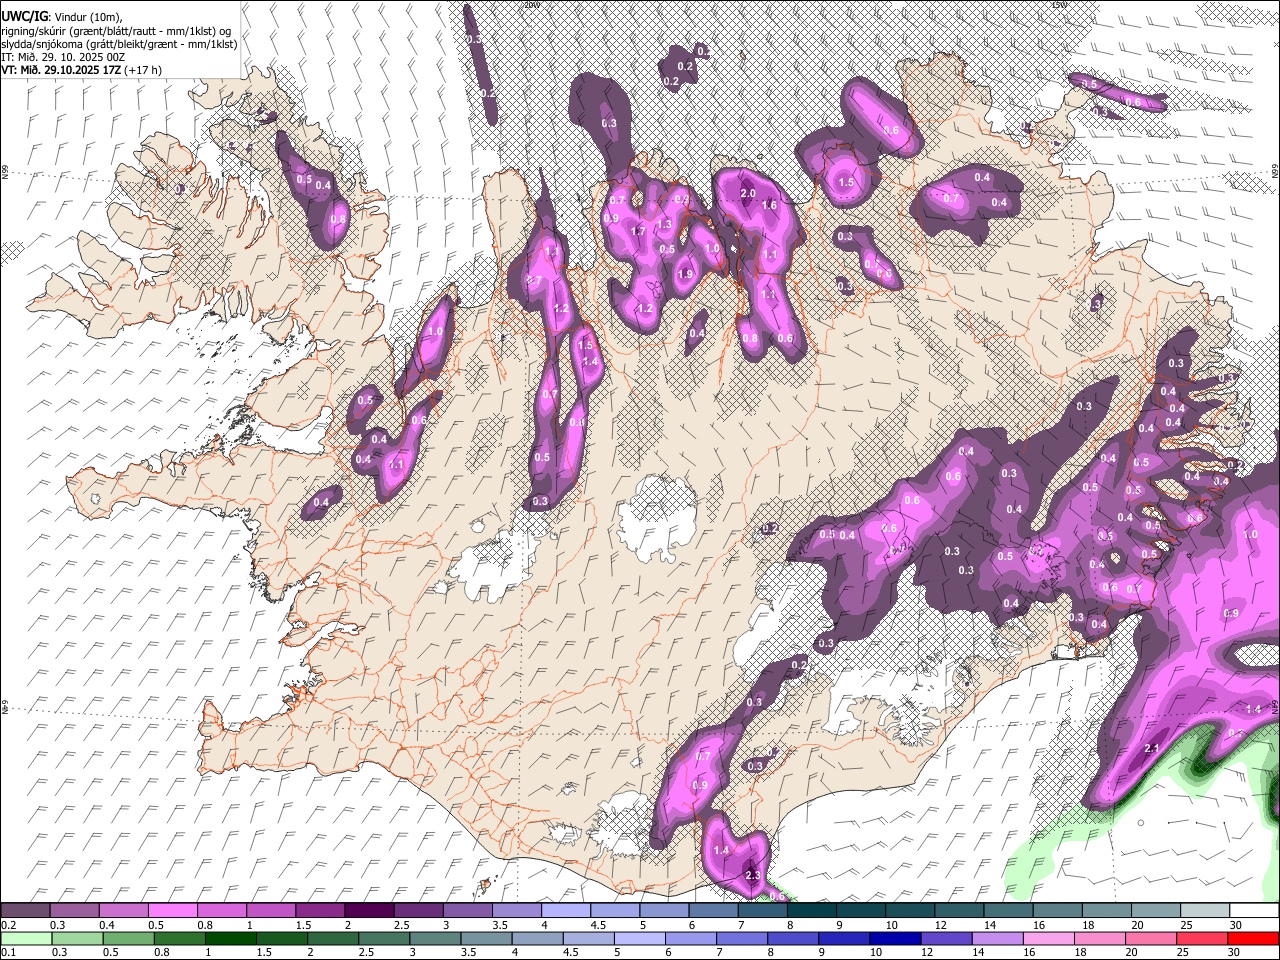Image resolution: width=1280 pixels, height=960 pixels.
Task: Click the 2.1 precipitation value on the map
Action: click(x=1151, y=749)
